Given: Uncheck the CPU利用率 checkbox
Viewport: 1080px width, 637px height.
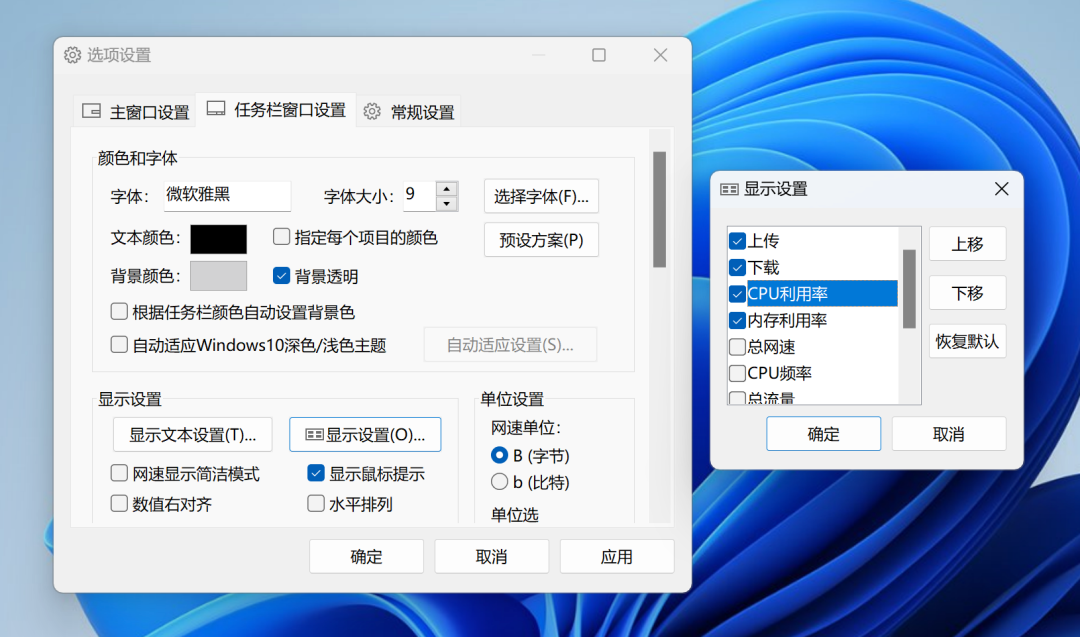Looking at the screenshot, I should tap(737, 294).
